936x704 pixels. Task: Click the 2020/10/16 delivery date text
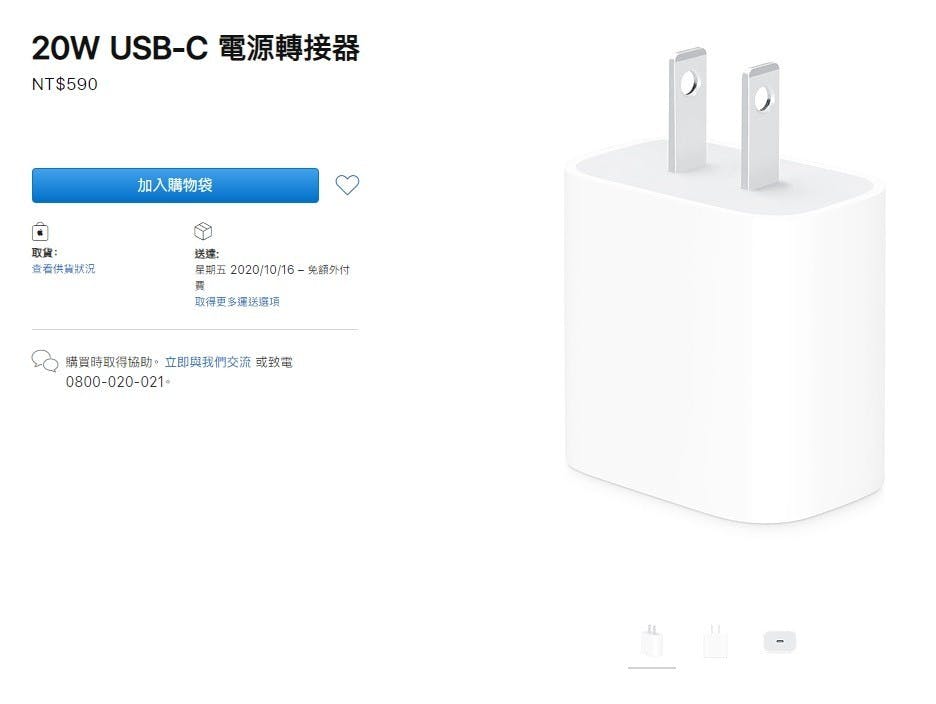coord(262,270)
